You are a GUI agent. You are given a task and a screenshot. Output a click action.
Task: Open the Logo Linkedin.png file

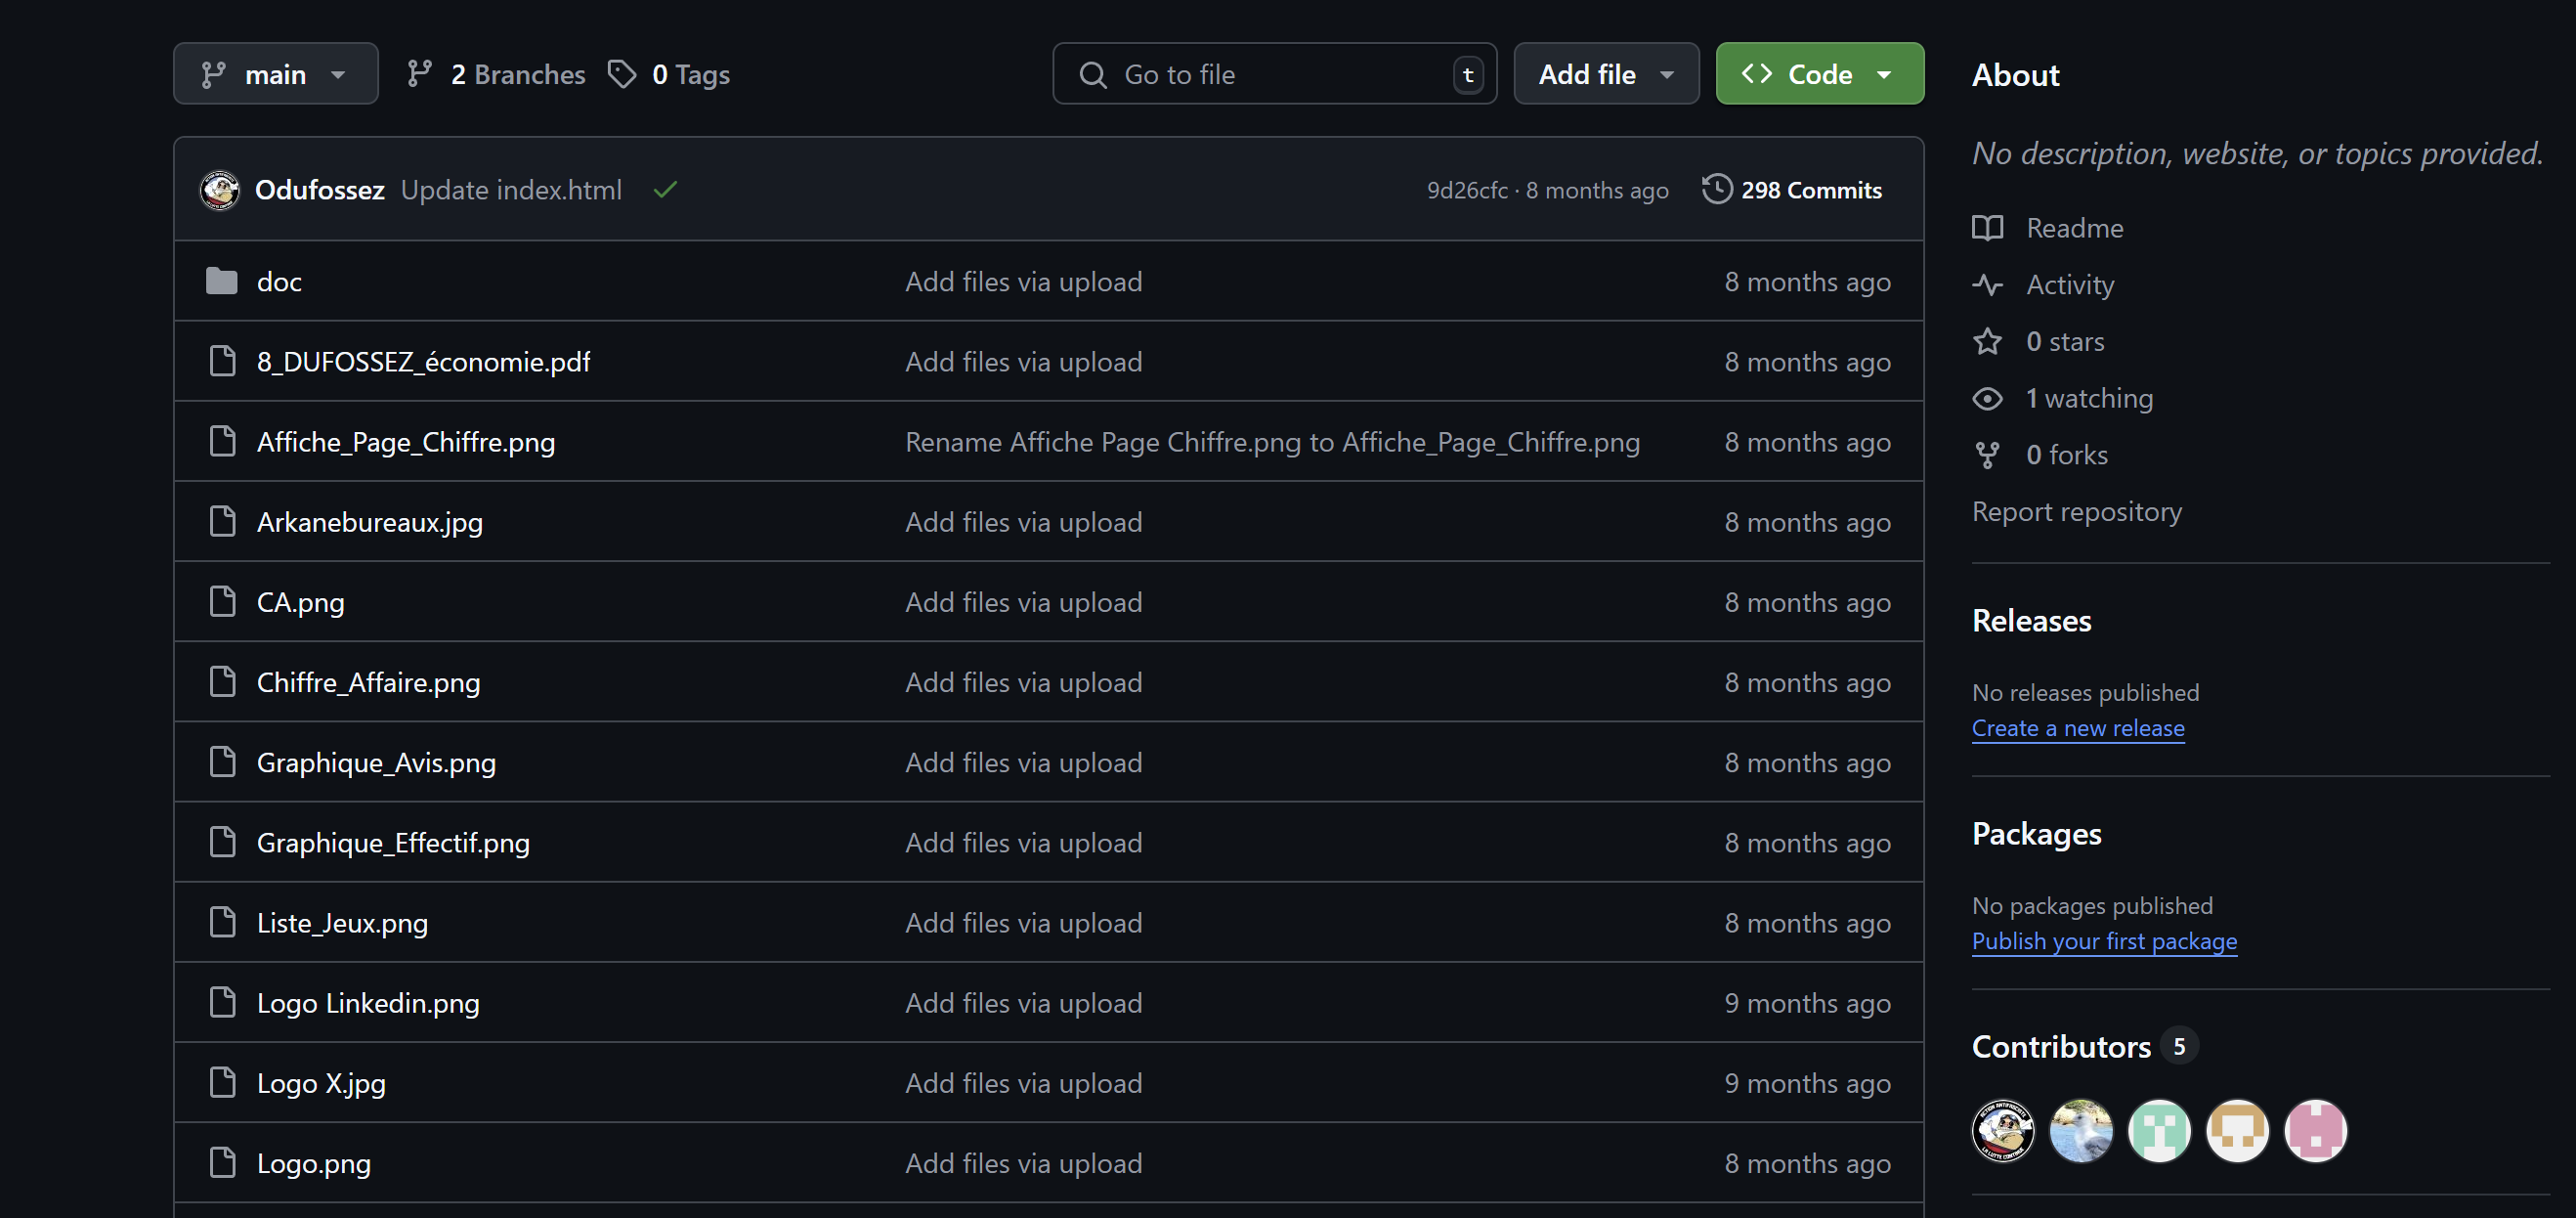tap(368, 1003)
